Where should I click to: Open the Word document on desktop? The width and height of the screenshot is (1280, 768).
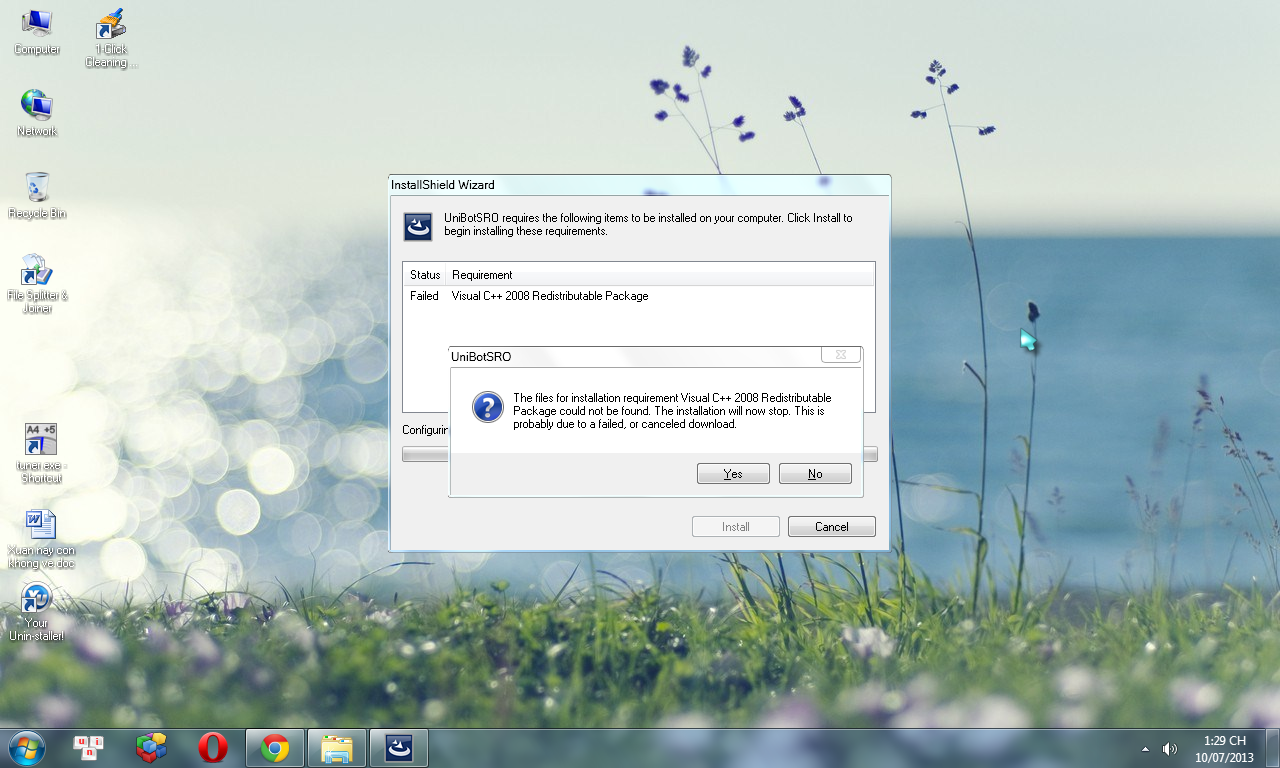41,539
